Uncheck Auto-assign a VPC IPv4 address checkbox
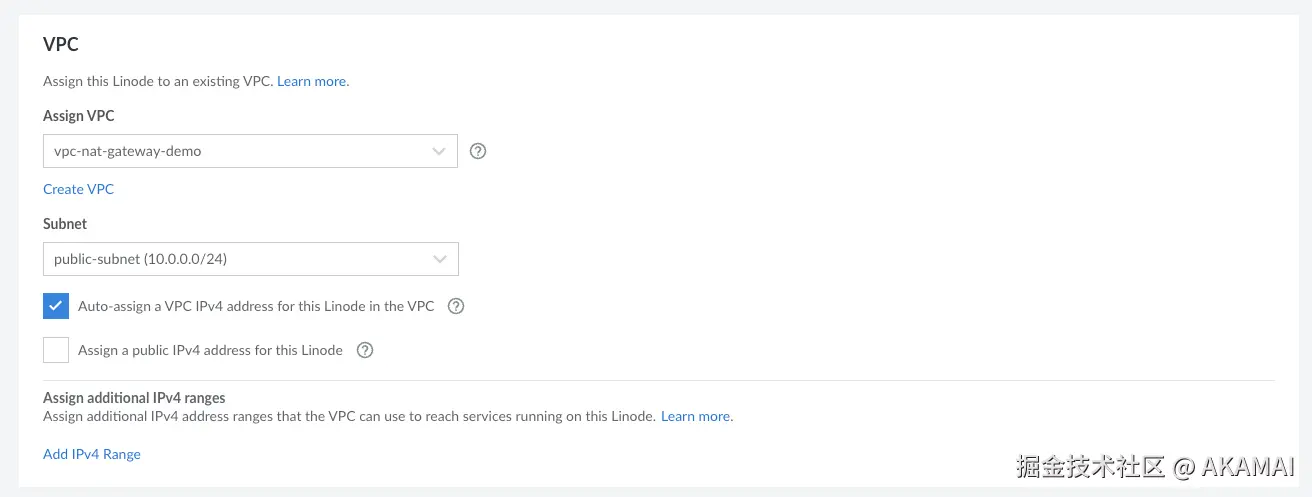1312x497 pixels. click(56, 306)
